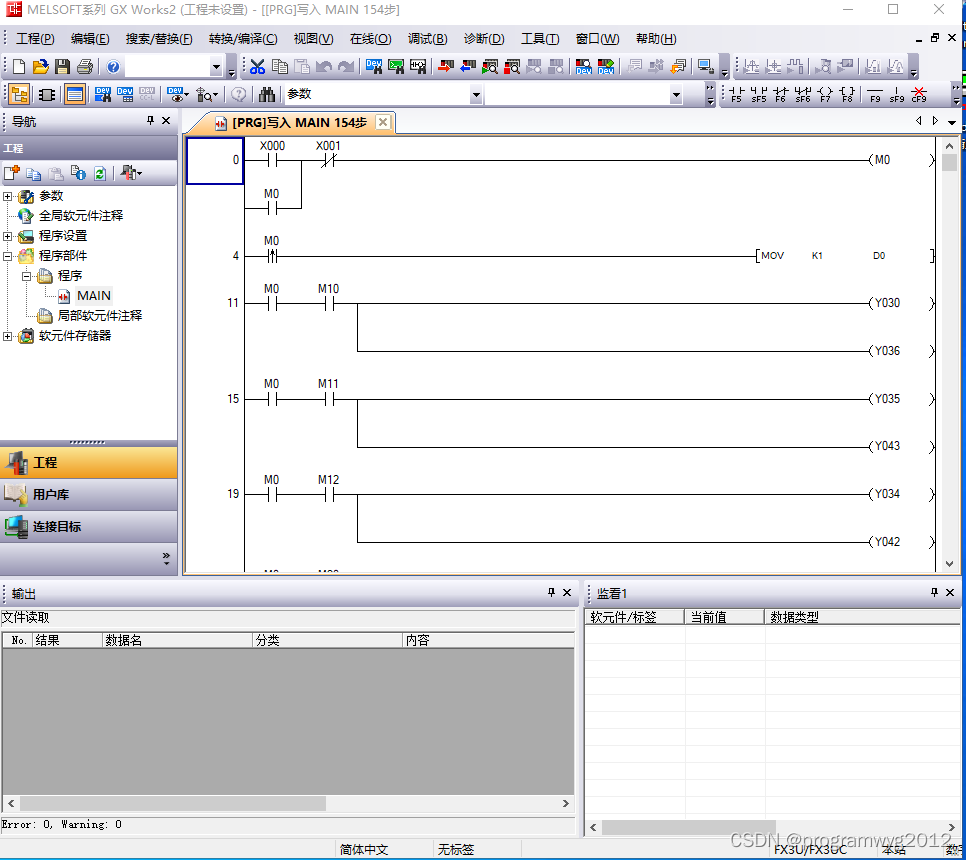Click the output panel horizontal scrollbar right arrow
Viewport: 966px width, 860px height.
pyautogui.click(x=566, y=803)
